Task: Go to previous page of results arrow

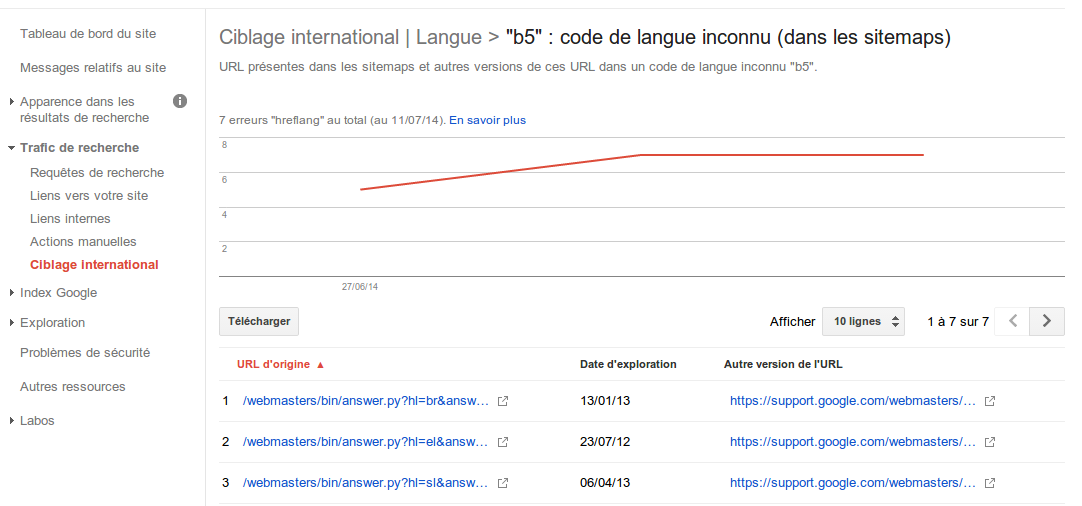Action: (x=1013, y=321)
